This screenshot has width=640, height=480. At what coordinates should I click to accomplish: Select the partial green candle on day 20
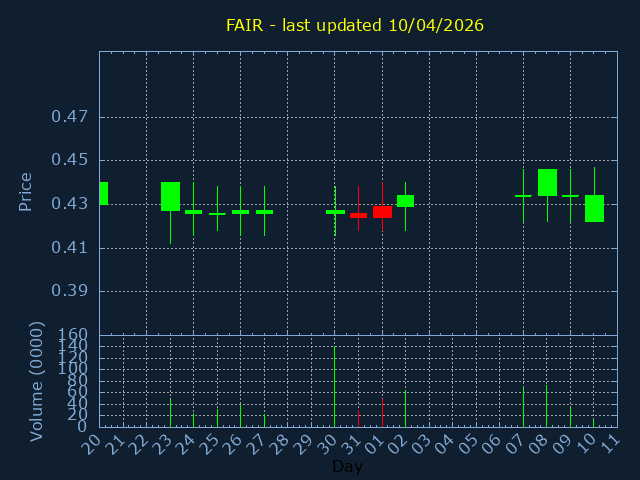coord(103,193)
